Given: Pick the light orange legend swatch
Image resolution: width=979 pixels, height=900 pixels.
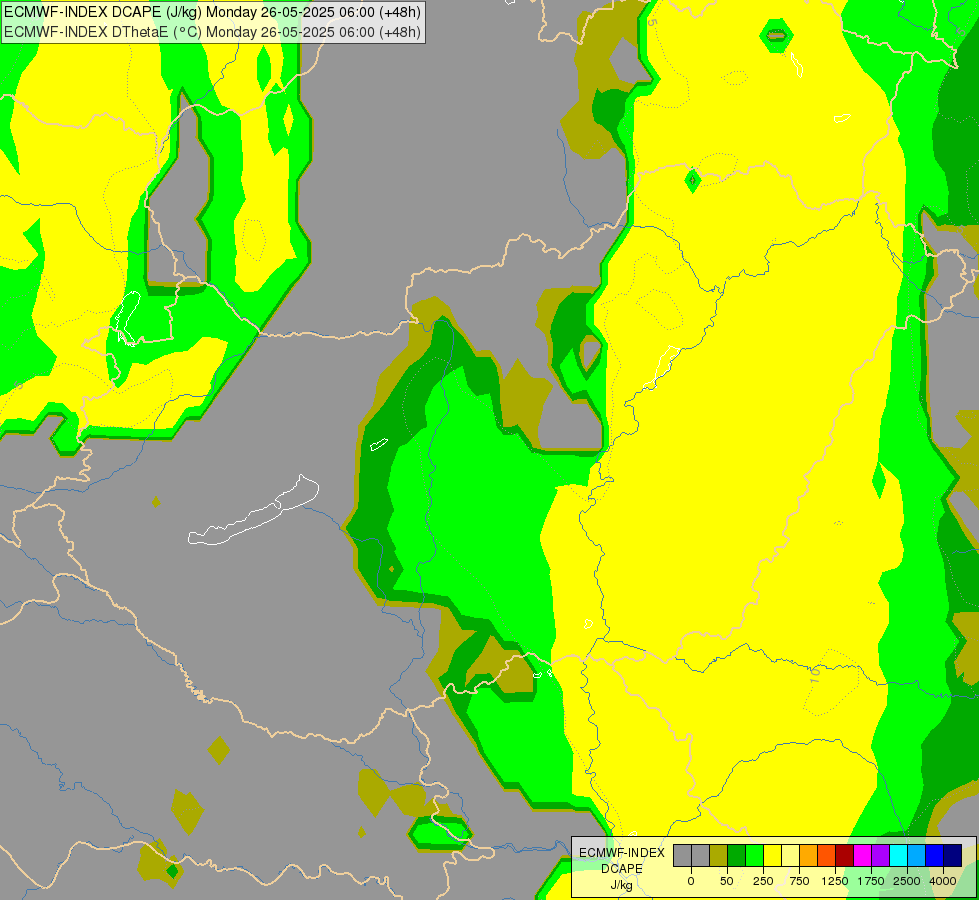Looking at the screenshot, I should (809, 855).
